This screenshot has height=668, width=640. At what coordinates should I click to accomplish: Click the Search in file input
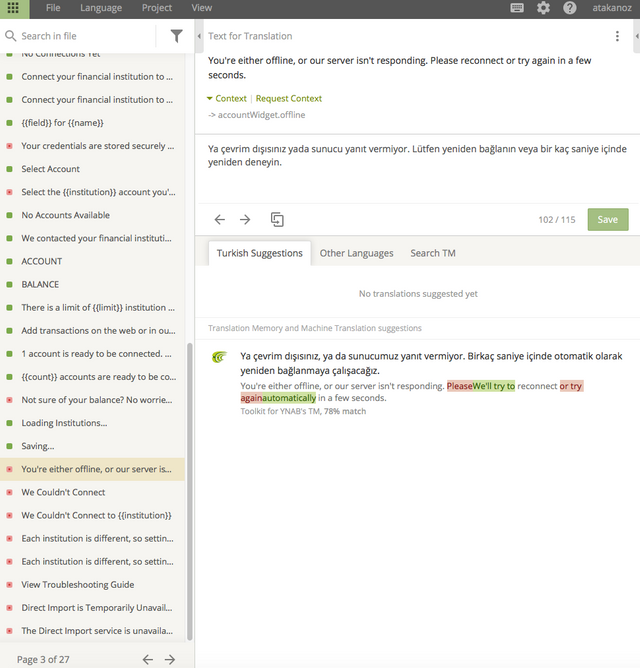85,36
